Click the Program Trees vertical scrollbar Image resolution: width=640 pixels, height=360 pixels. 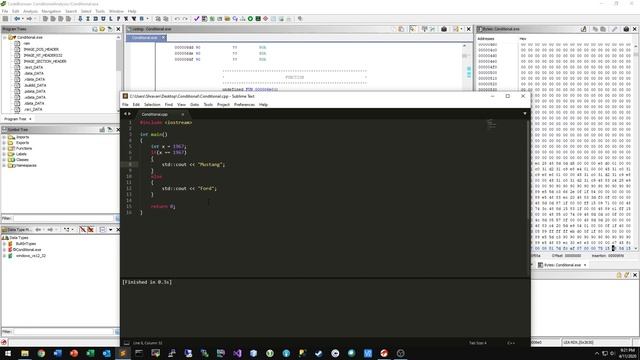118,73
